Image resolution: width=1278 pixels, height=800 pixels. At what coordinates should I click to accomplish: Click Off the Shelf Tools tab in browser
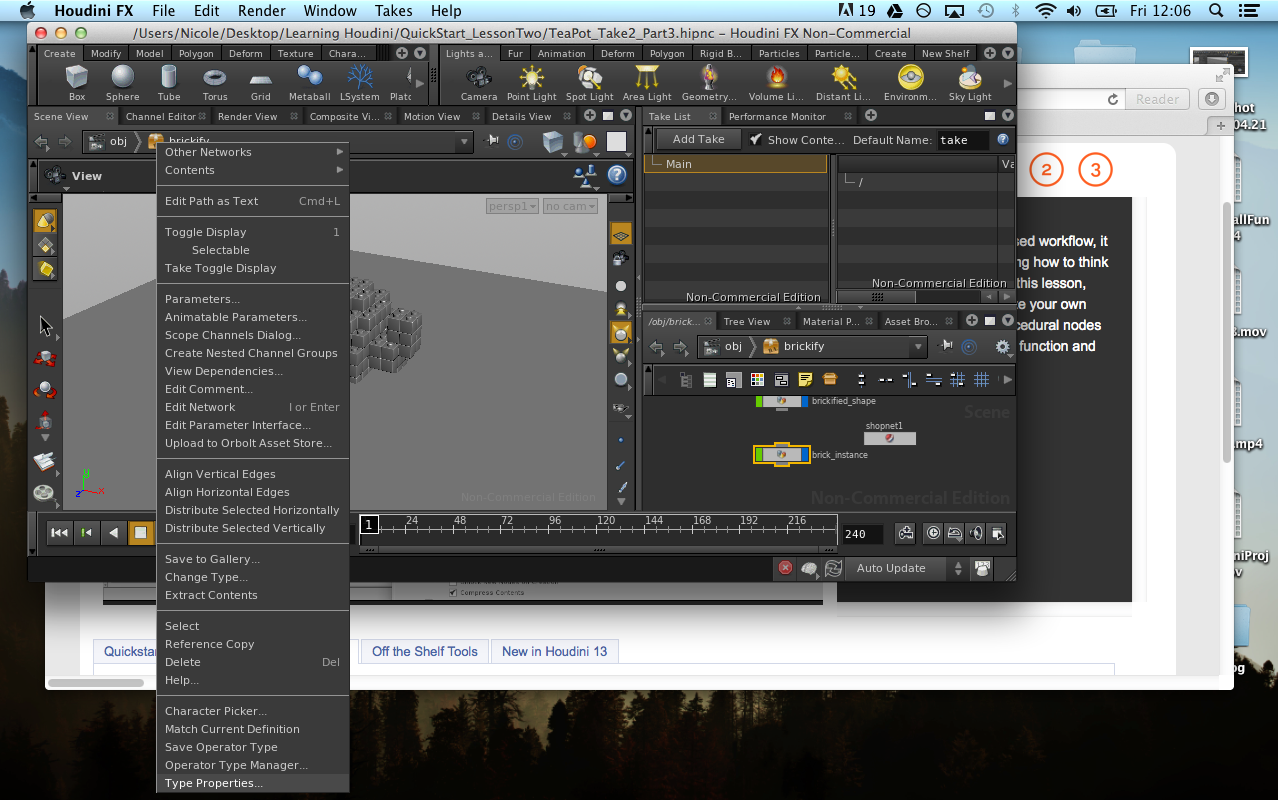pyautogui.click(x=425, y=651)
